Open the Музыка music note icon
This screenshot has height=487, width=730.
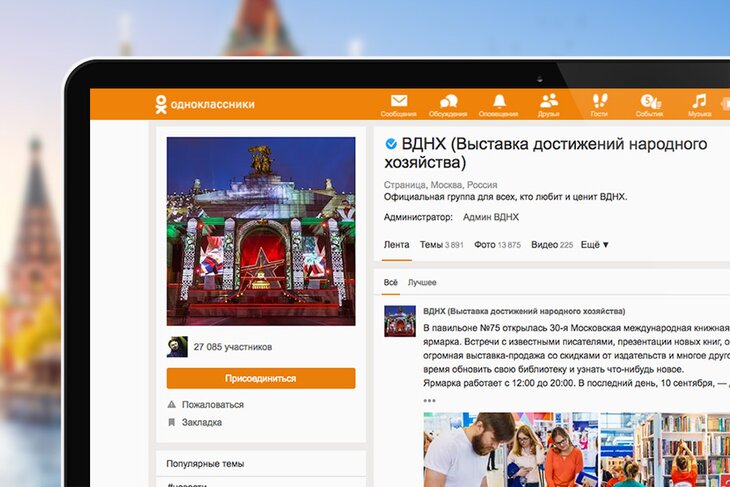pos(699,101)
